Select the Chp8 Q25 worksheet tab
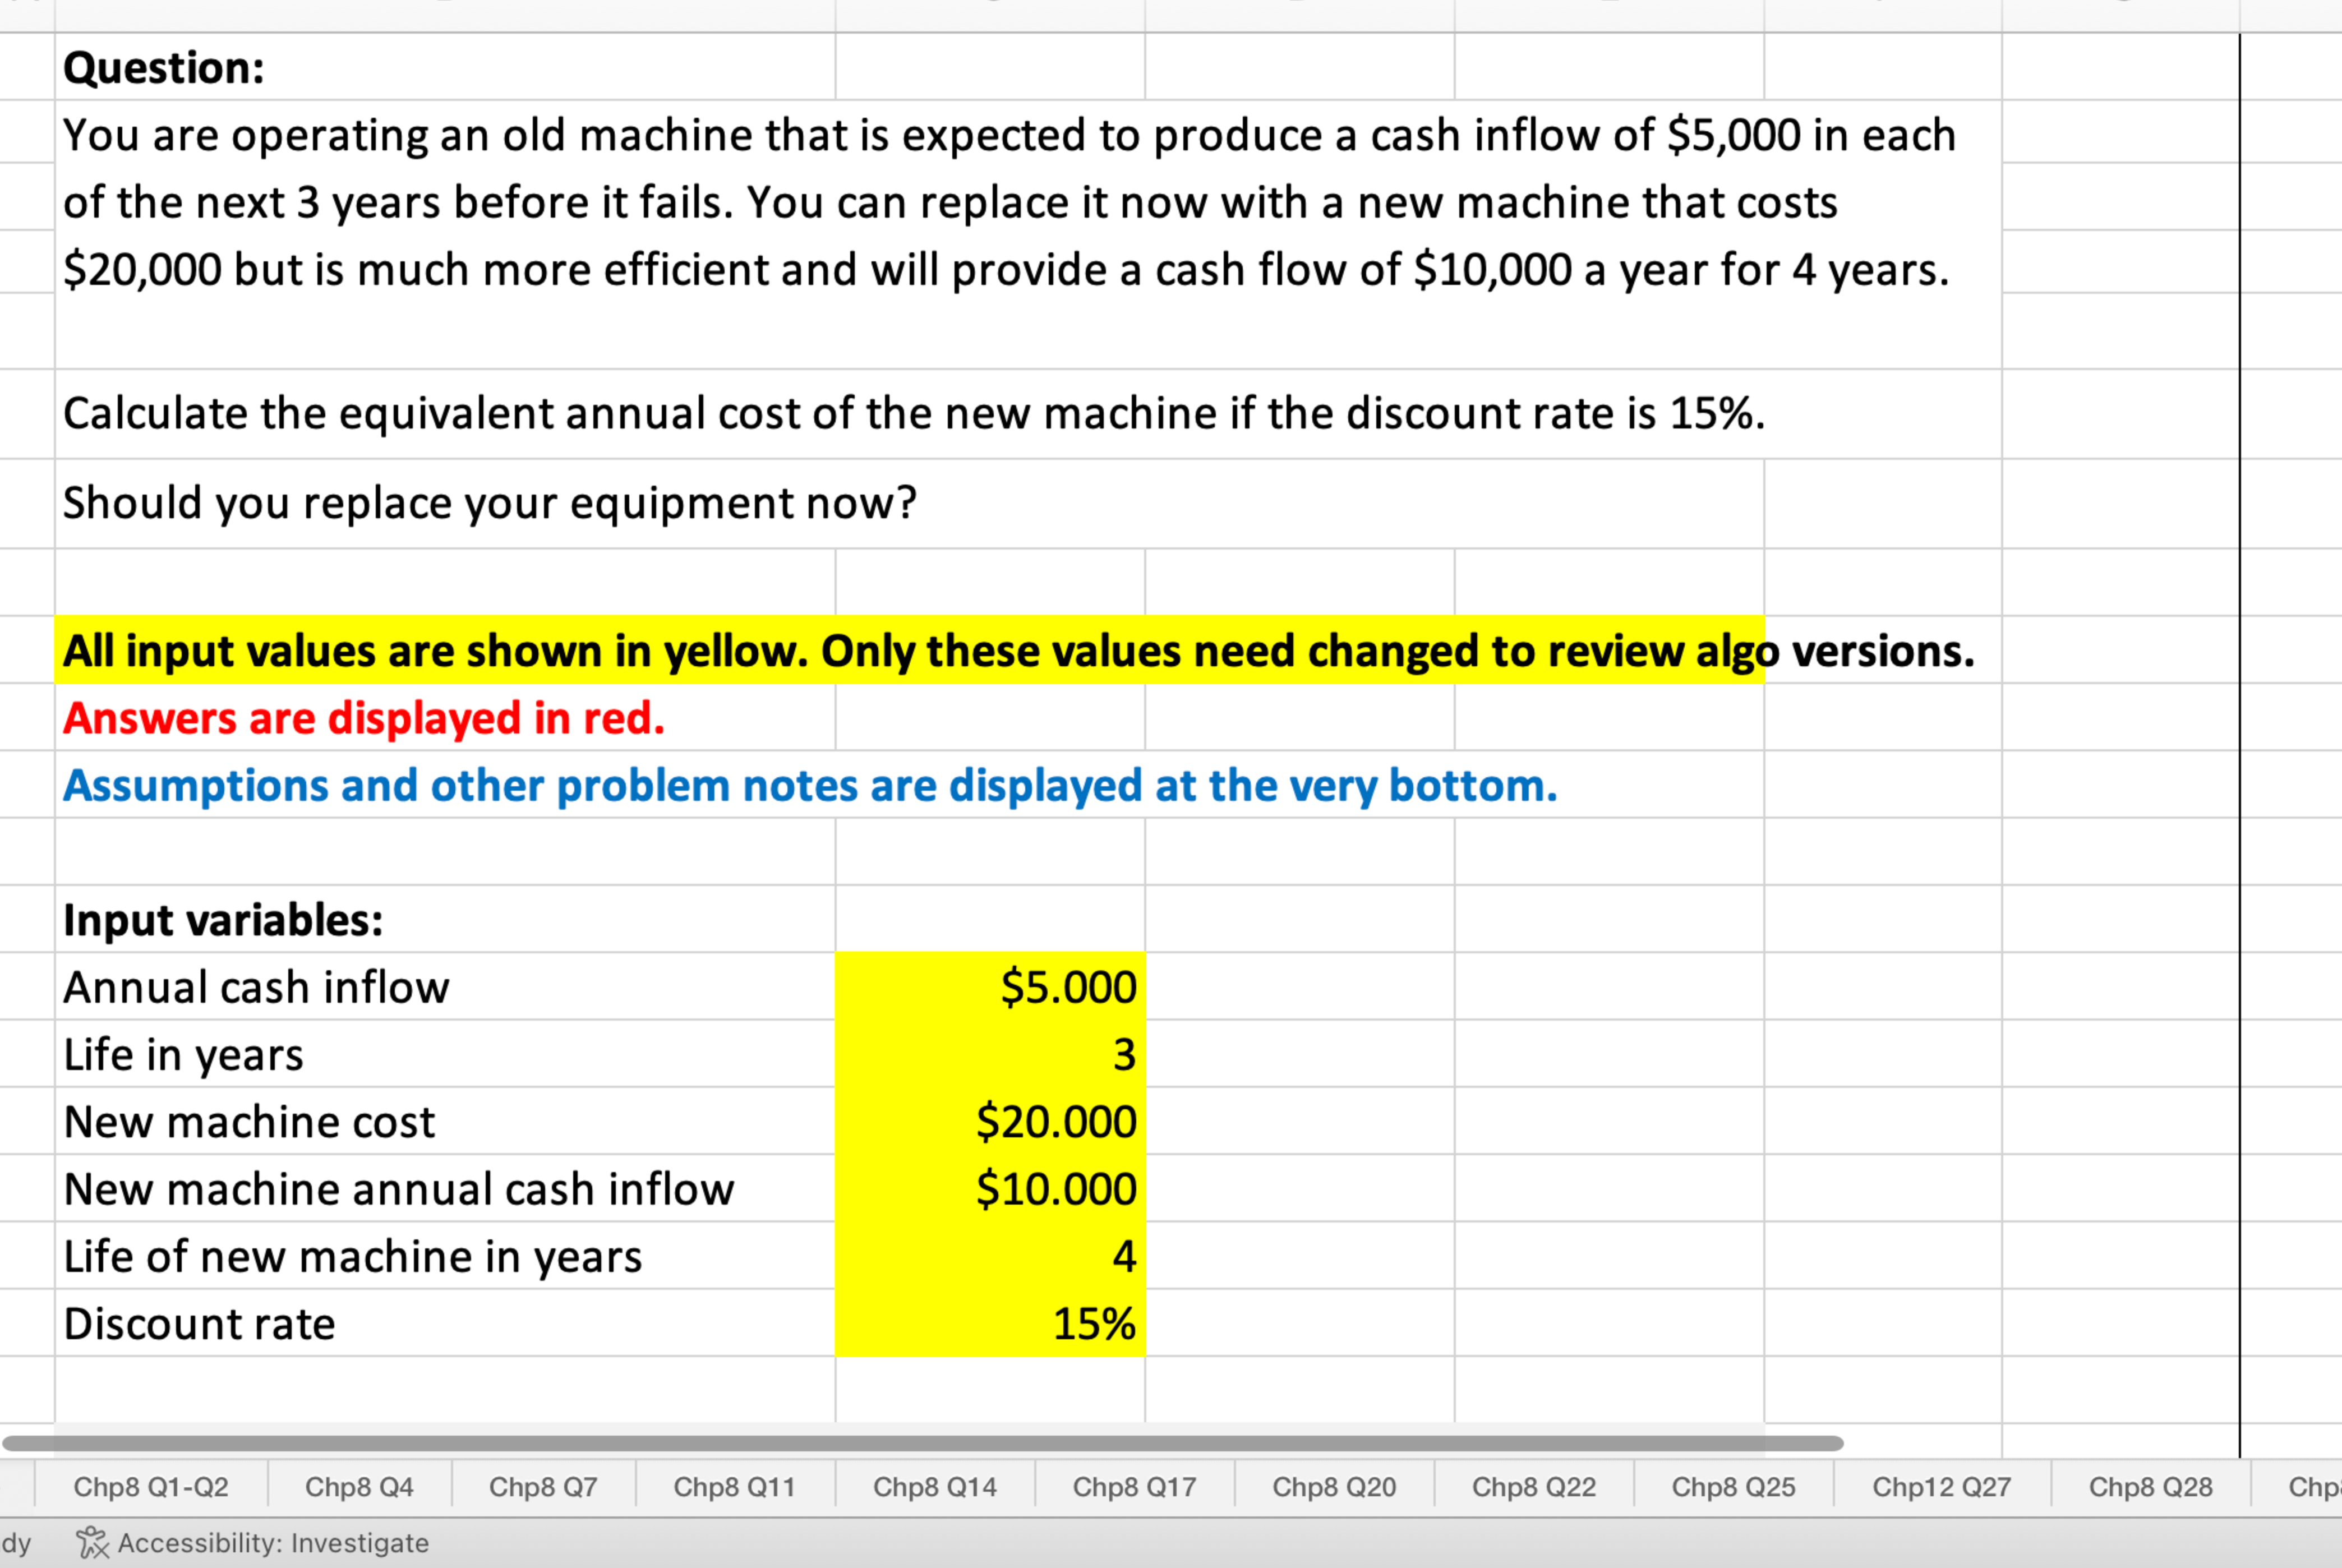2342x1568 pixels. (x=1733, y=1487)
